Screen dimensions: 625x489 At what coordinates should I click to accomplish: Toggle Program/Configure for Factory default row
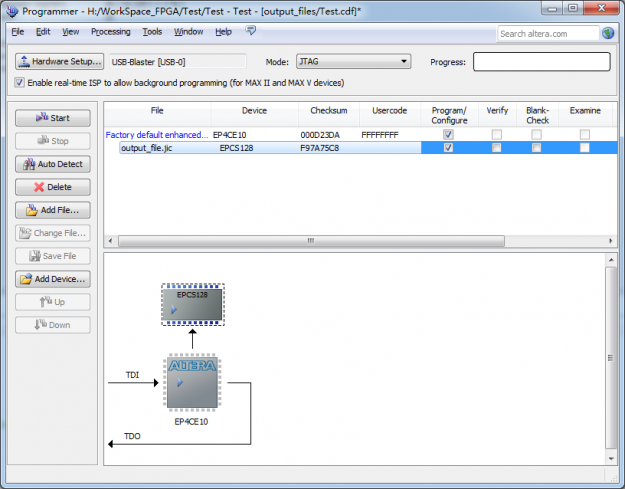(x=448, y=135)
